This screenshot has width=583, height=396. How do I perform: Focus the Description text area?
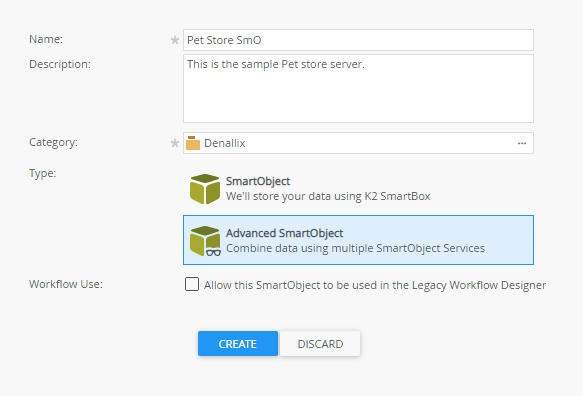(x=358, y=88)
